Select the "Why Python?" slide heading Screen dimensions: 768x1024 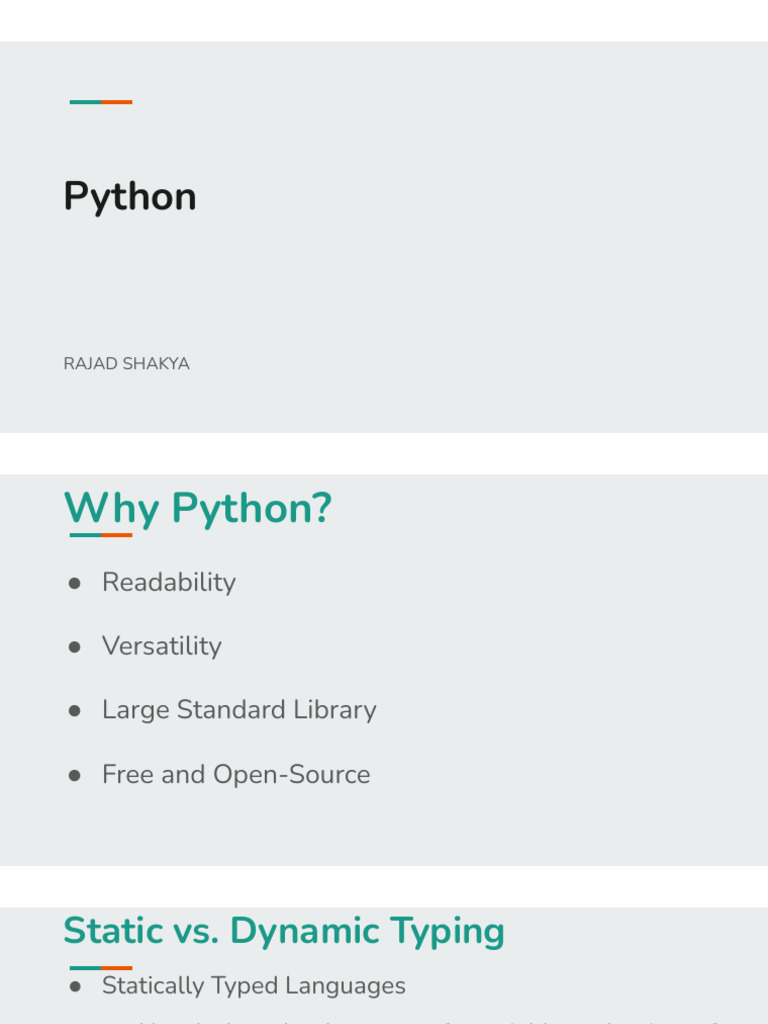tap(197, 509)
